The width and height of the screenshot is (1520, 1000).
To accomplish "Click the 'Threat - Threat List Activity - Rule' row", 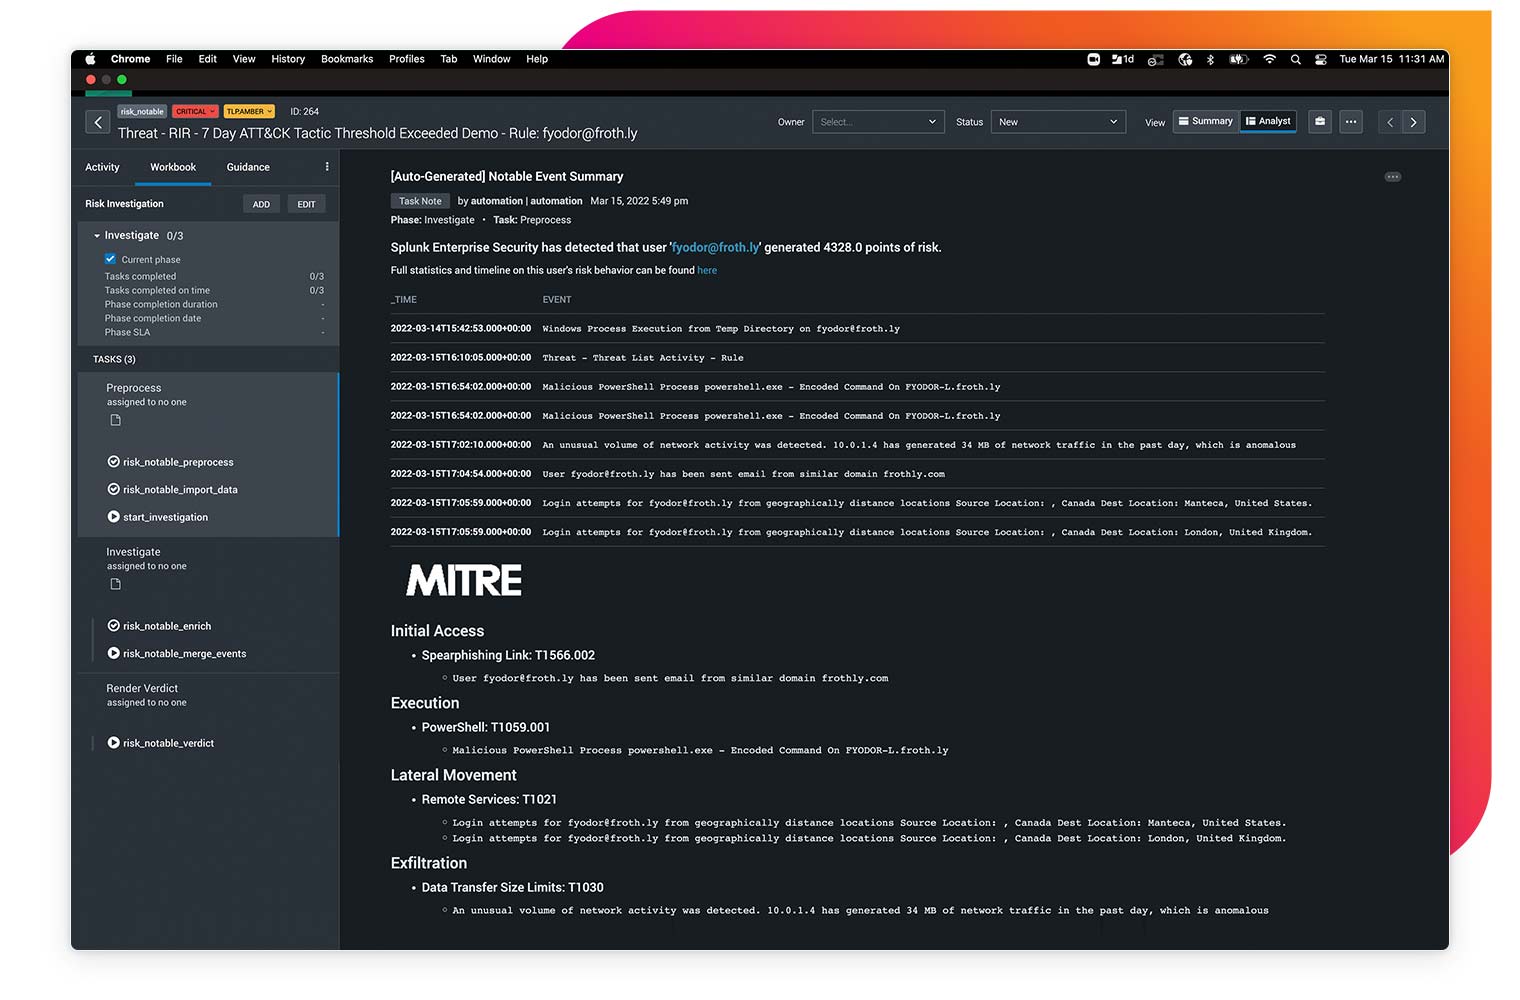I will click(x=857, y=357).
